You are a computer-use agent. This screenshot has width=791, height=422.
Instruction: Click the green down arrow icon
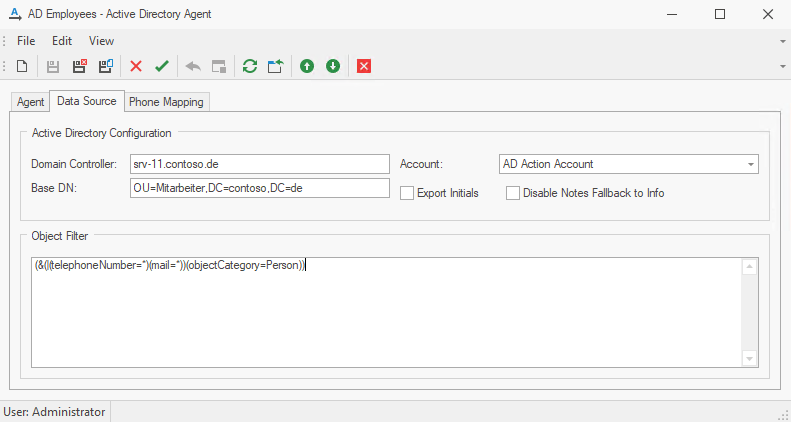(333, 66)
